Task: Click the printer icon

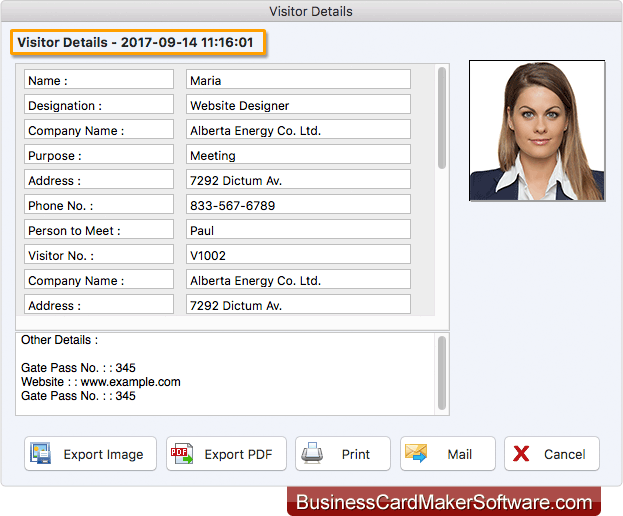Action: (x=311, y=454)
